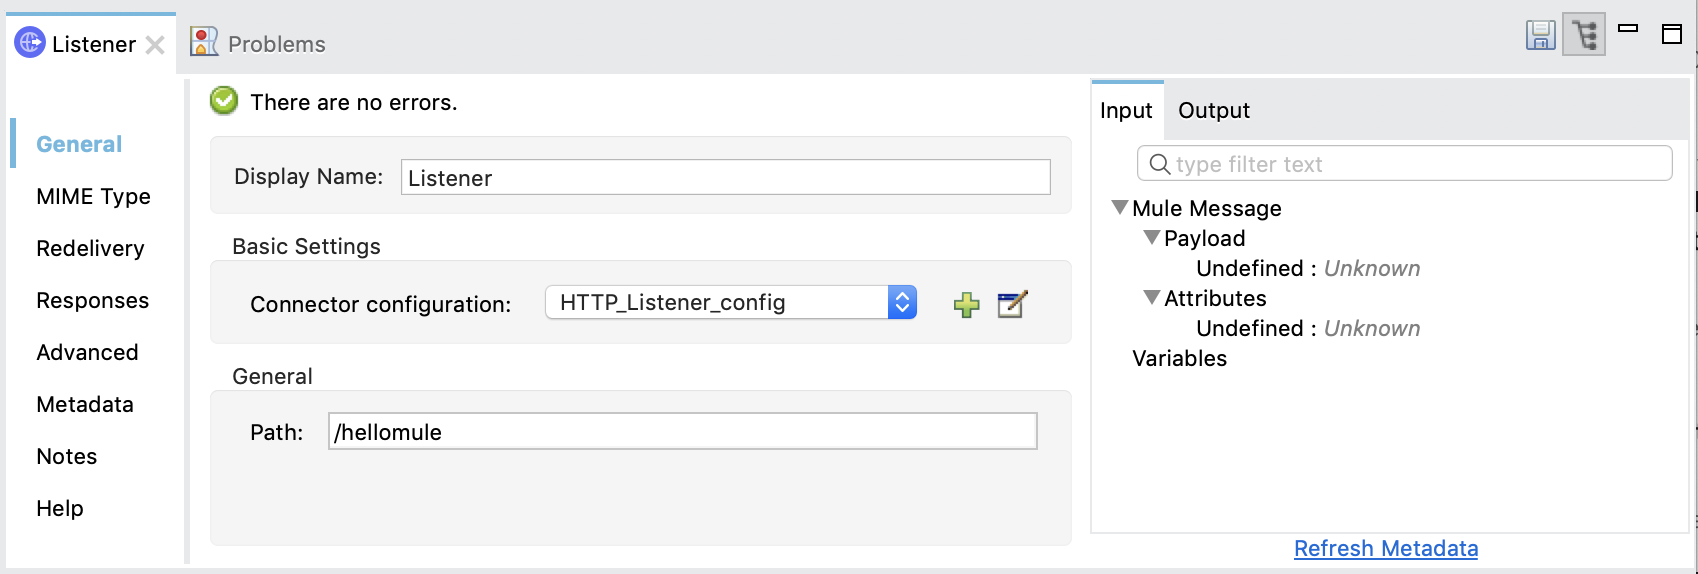The height and width of the screenshot is (574, 1698).
Task: Click the Listener globe icon in tab
Action: pyautogui.click(x=30, y=43)
